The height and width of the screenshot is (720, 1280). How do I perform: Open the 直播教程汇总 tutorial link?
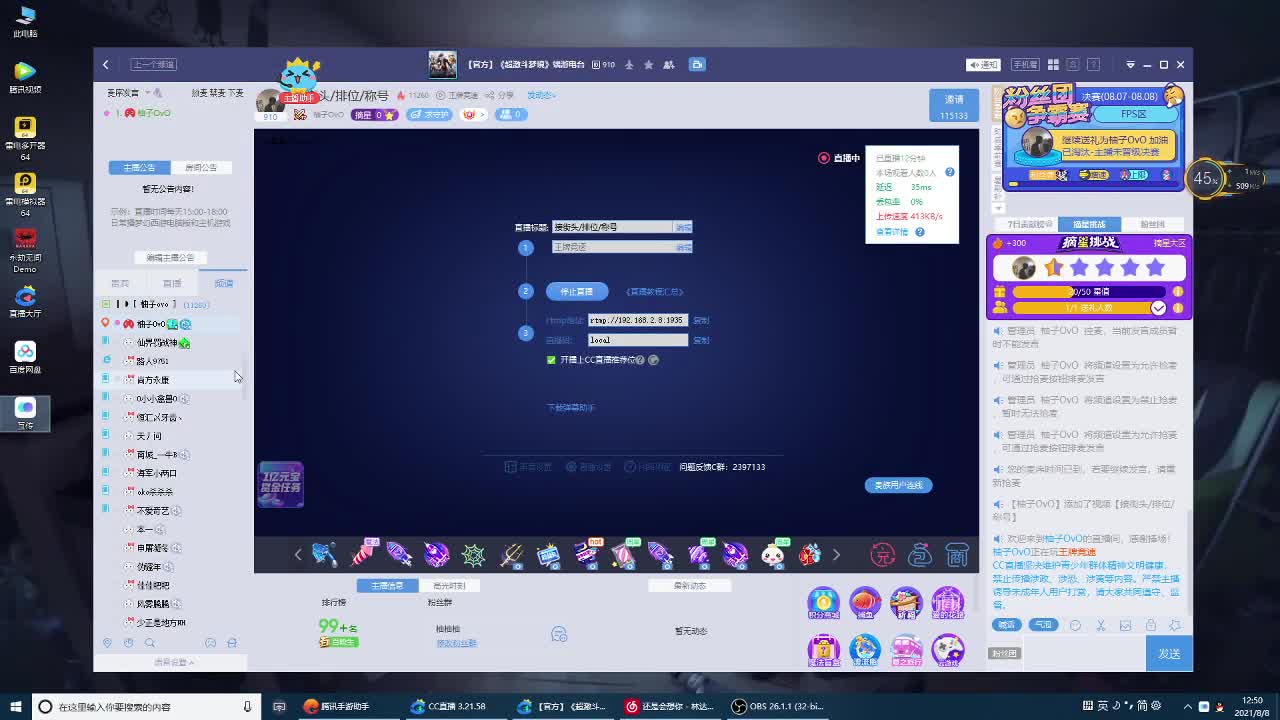click(x=655, y=292)
